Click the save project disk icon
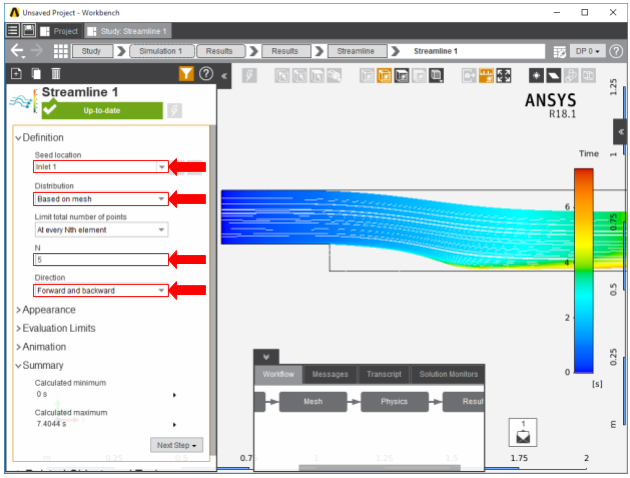This screenshot has width=630, height=478. click(x=28, y=31)
